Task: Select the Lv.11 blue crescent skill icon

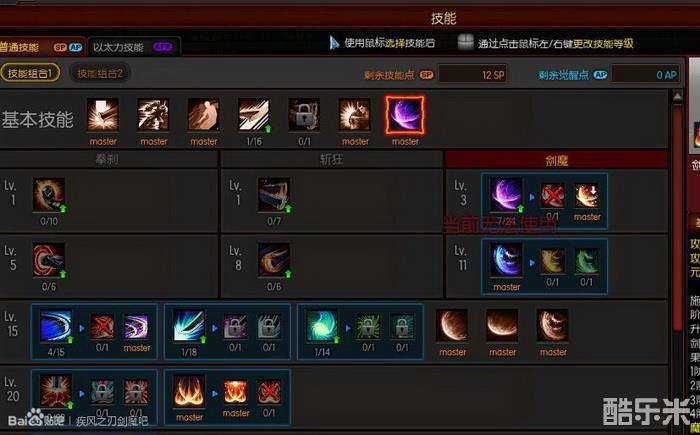Action: pos(506,260)
